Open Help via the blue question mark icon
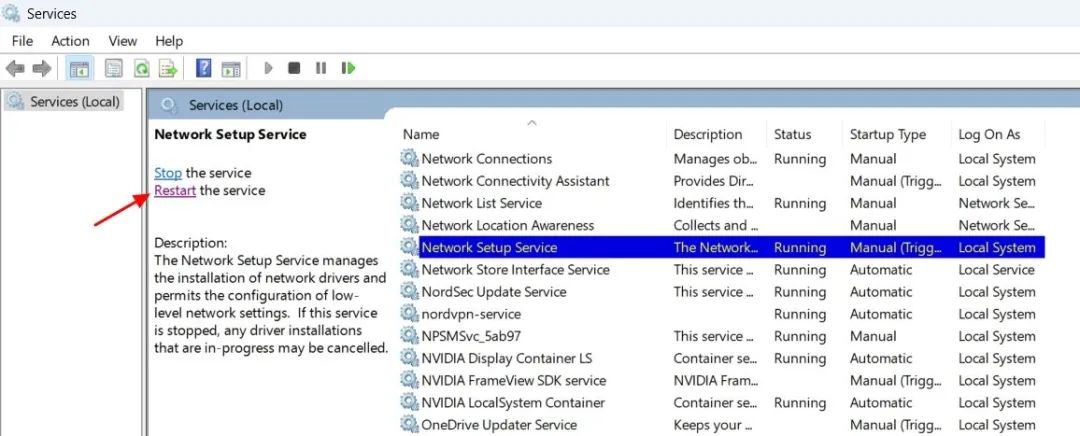Viewport: 1080px width, 436px height. [204, 69]
